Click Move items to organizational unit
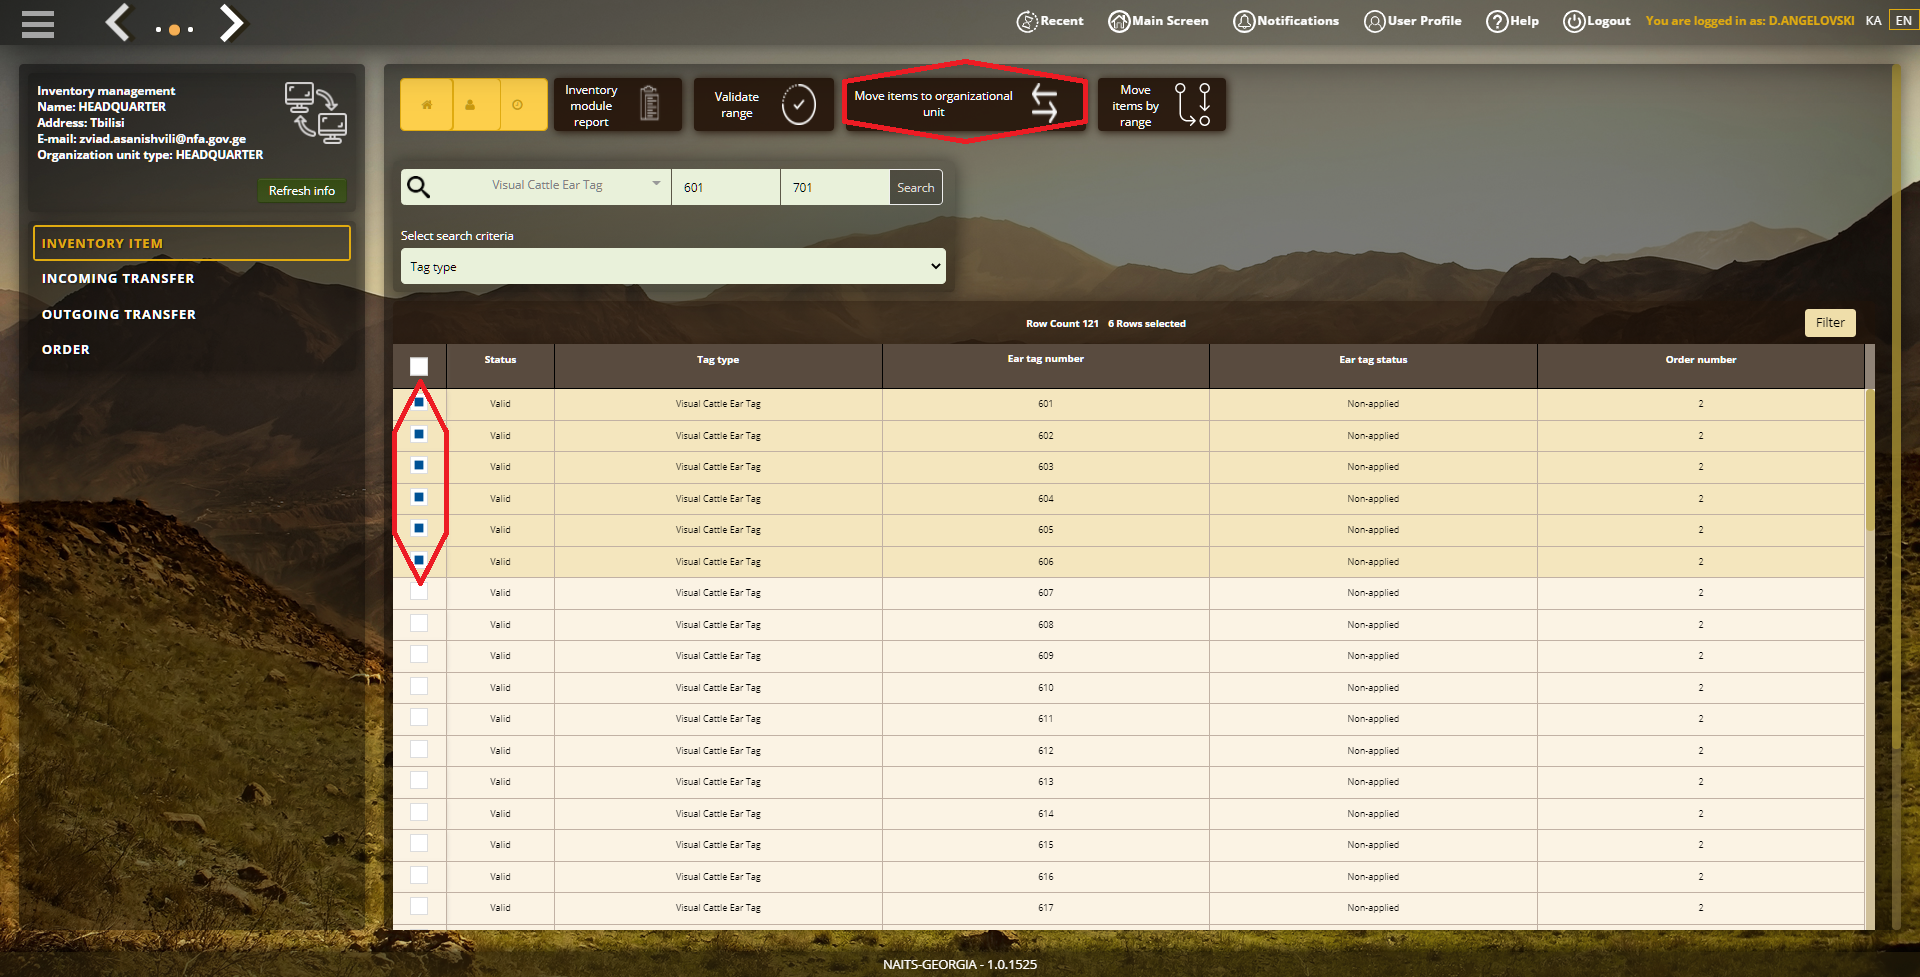Screen dimensions: 1920x977 click(964, 103)
